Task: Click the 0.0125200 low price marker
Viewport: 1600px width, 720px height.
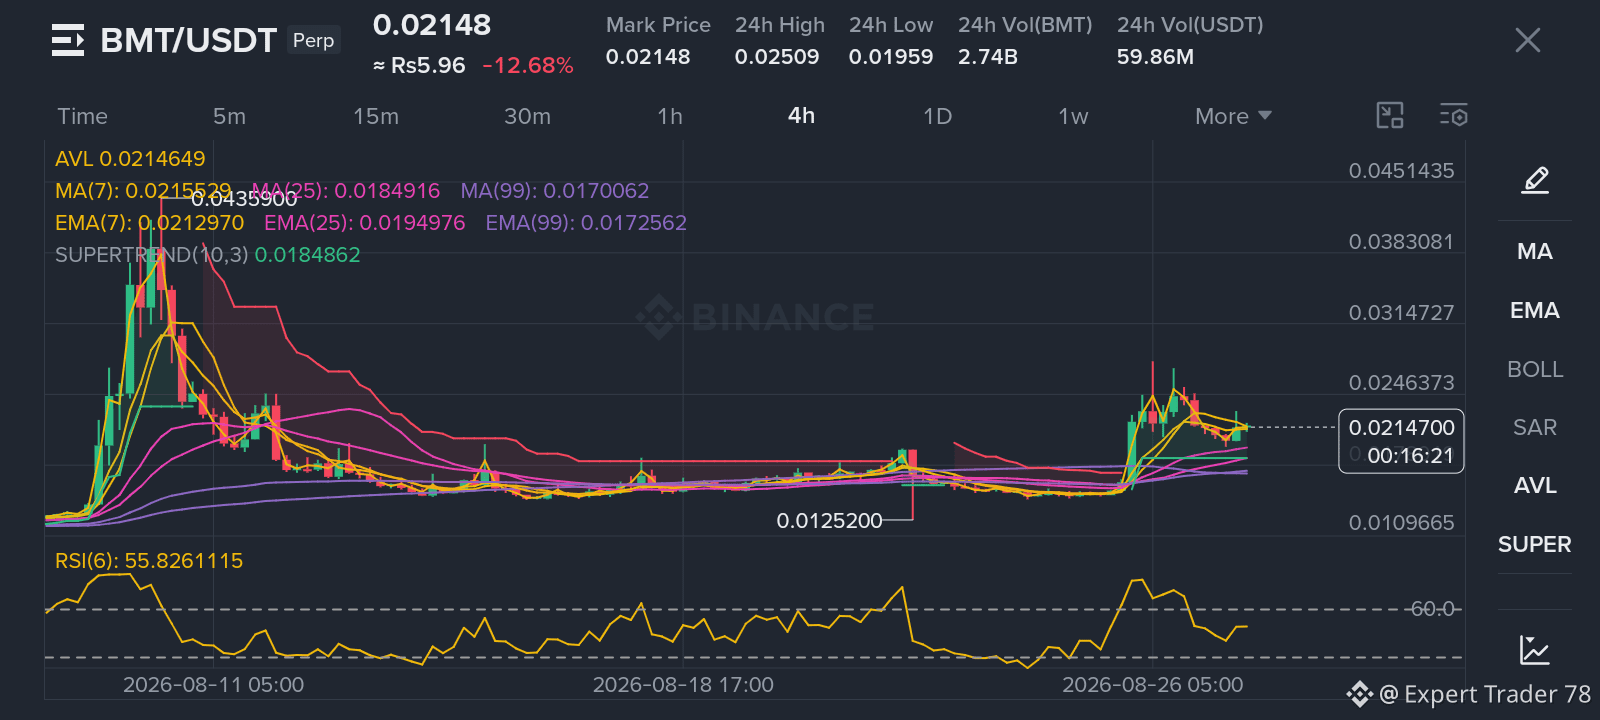Action: point(829,521)
